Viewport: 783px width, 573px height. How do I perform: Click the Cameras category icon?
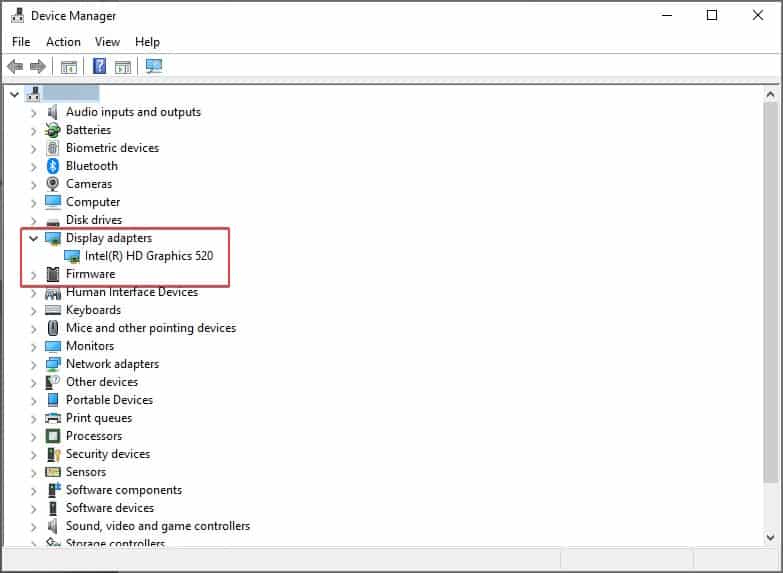click(x=53, y=184)
